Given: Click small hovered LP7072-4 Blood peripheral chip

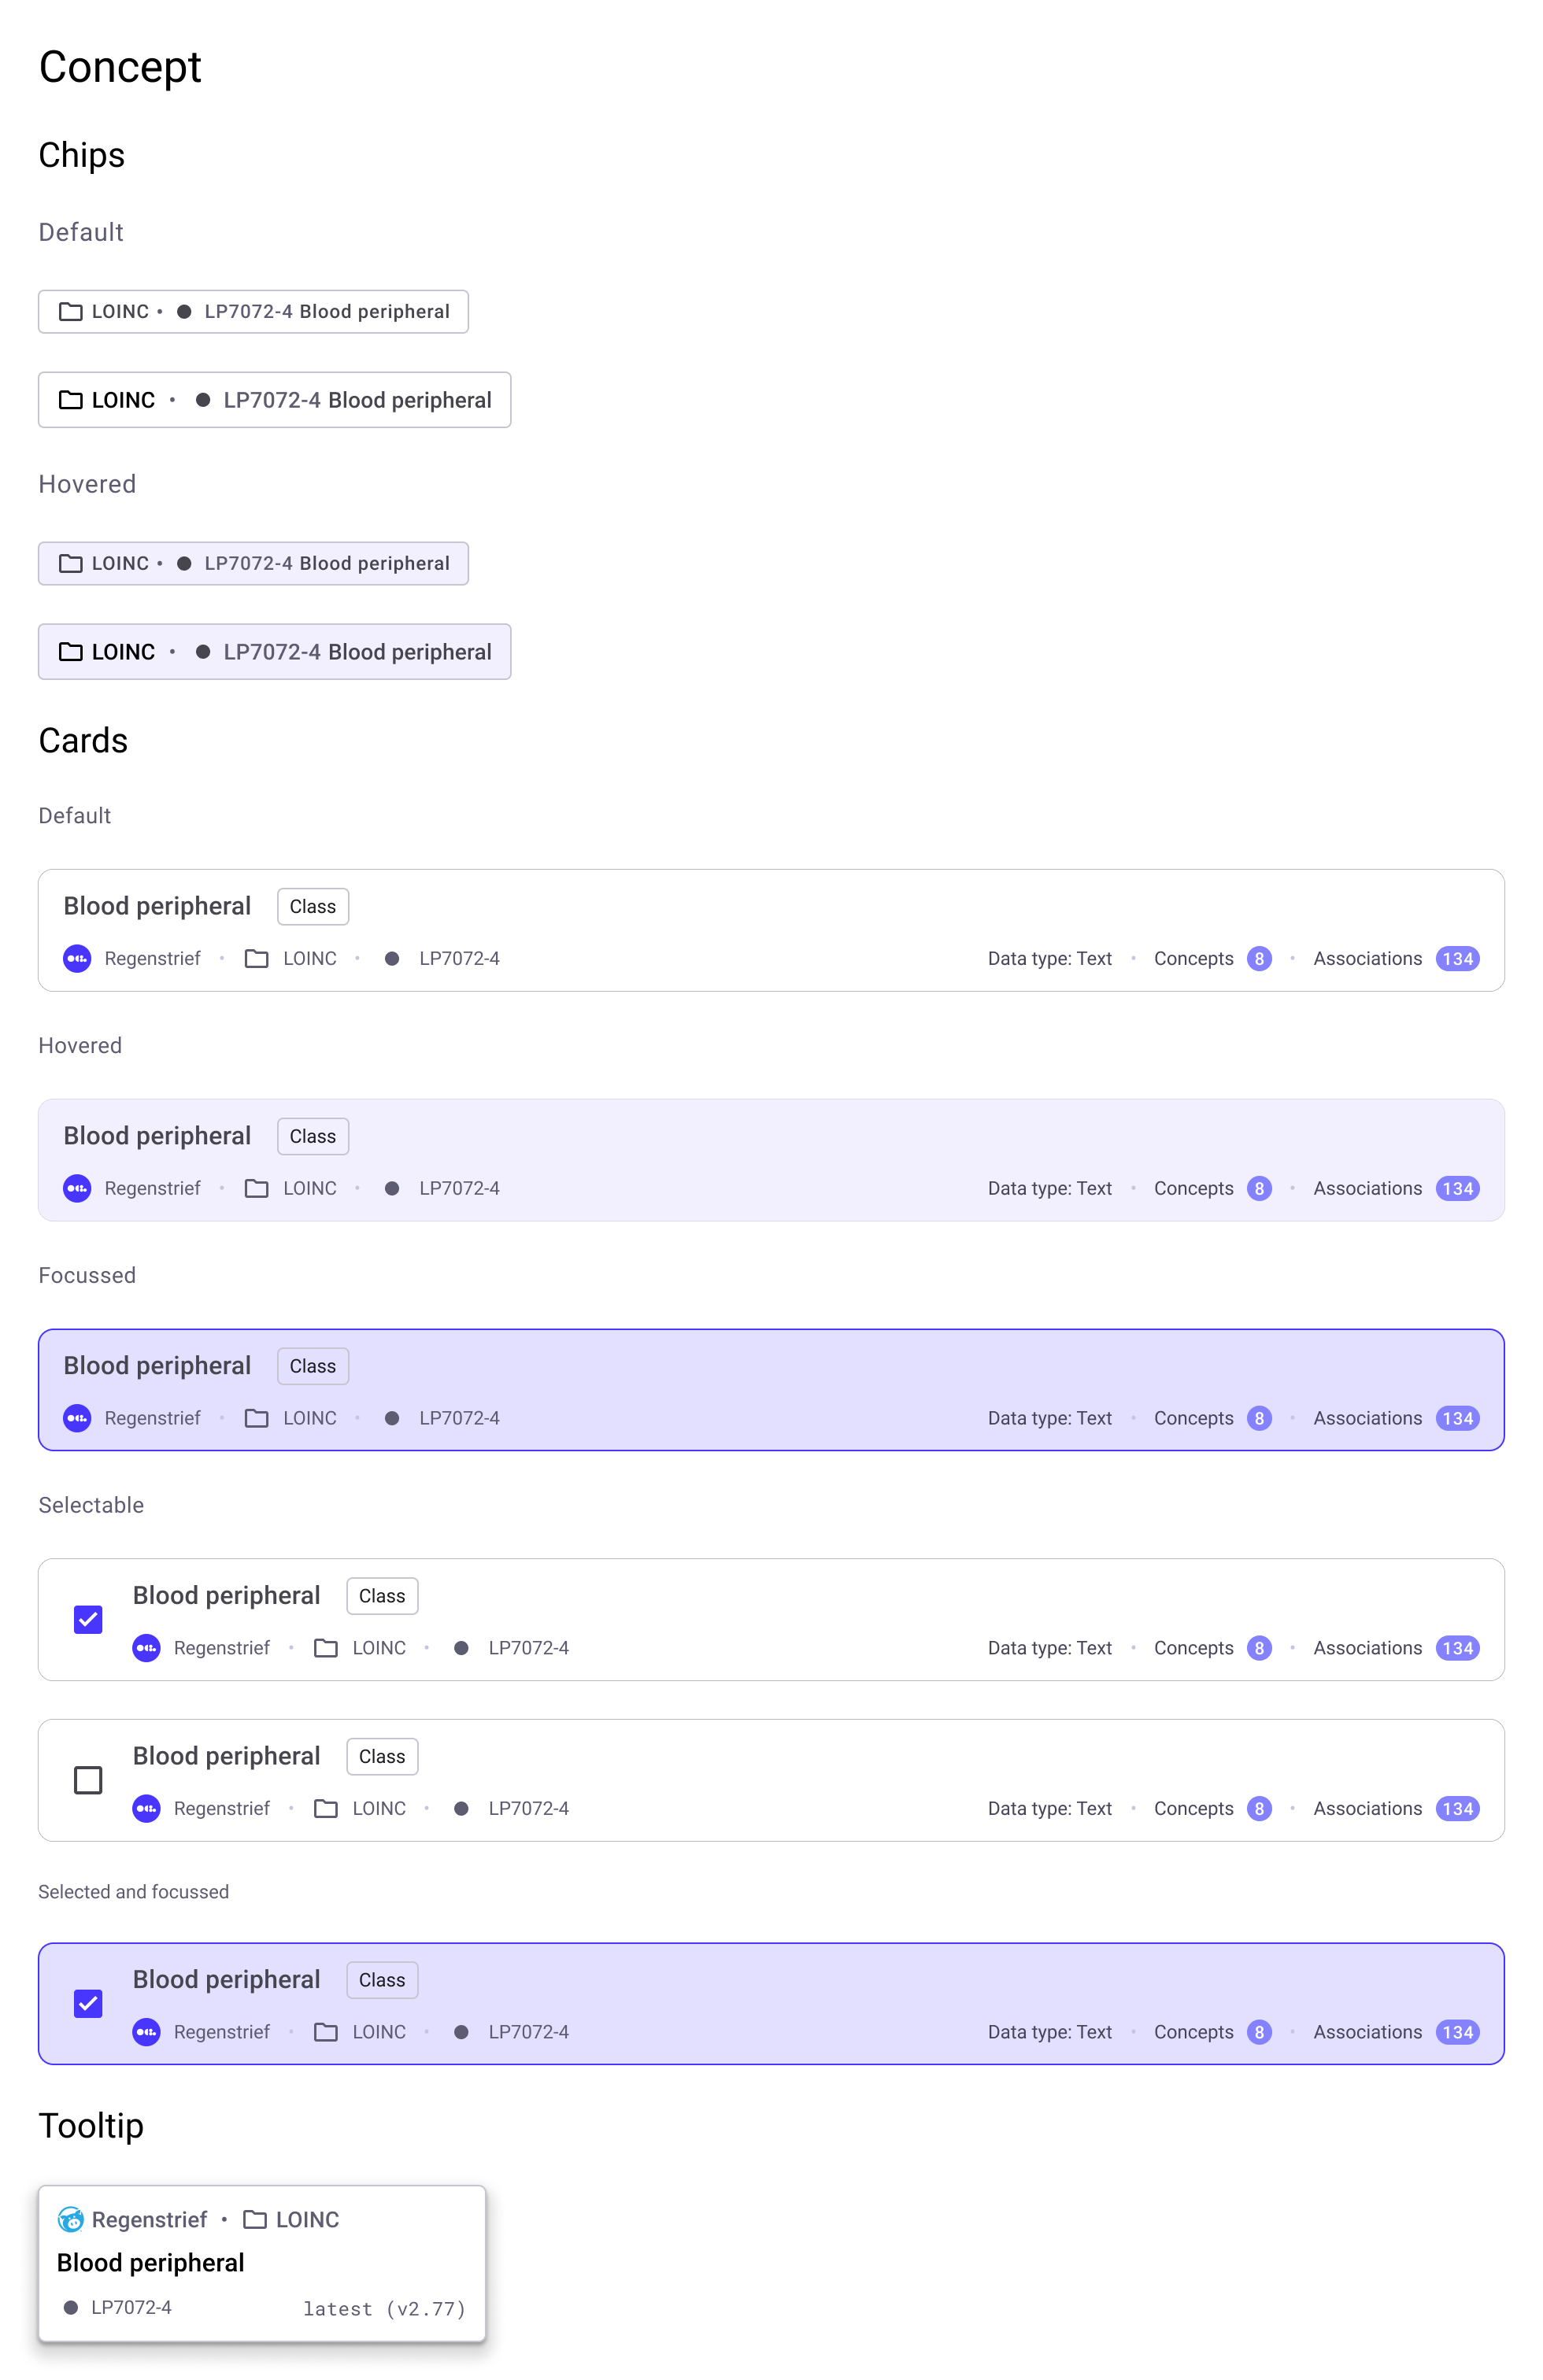Looking at the screenshot, I should pos(253,563).
